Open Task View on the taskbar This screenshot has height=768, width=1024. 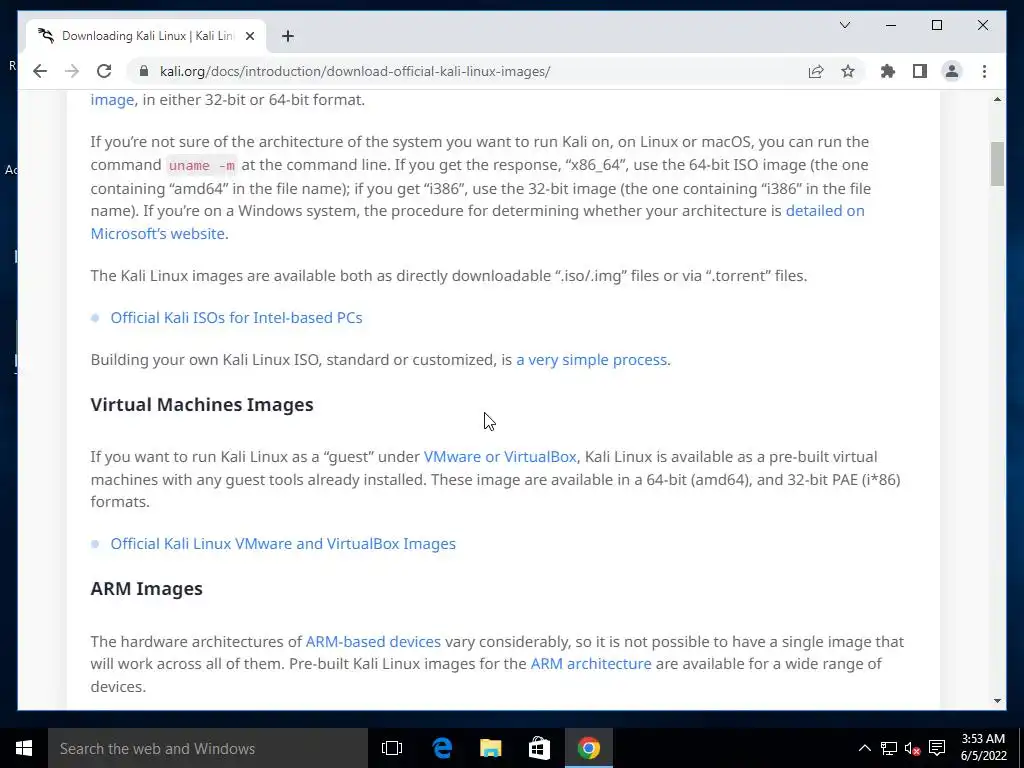pos(392,748)
